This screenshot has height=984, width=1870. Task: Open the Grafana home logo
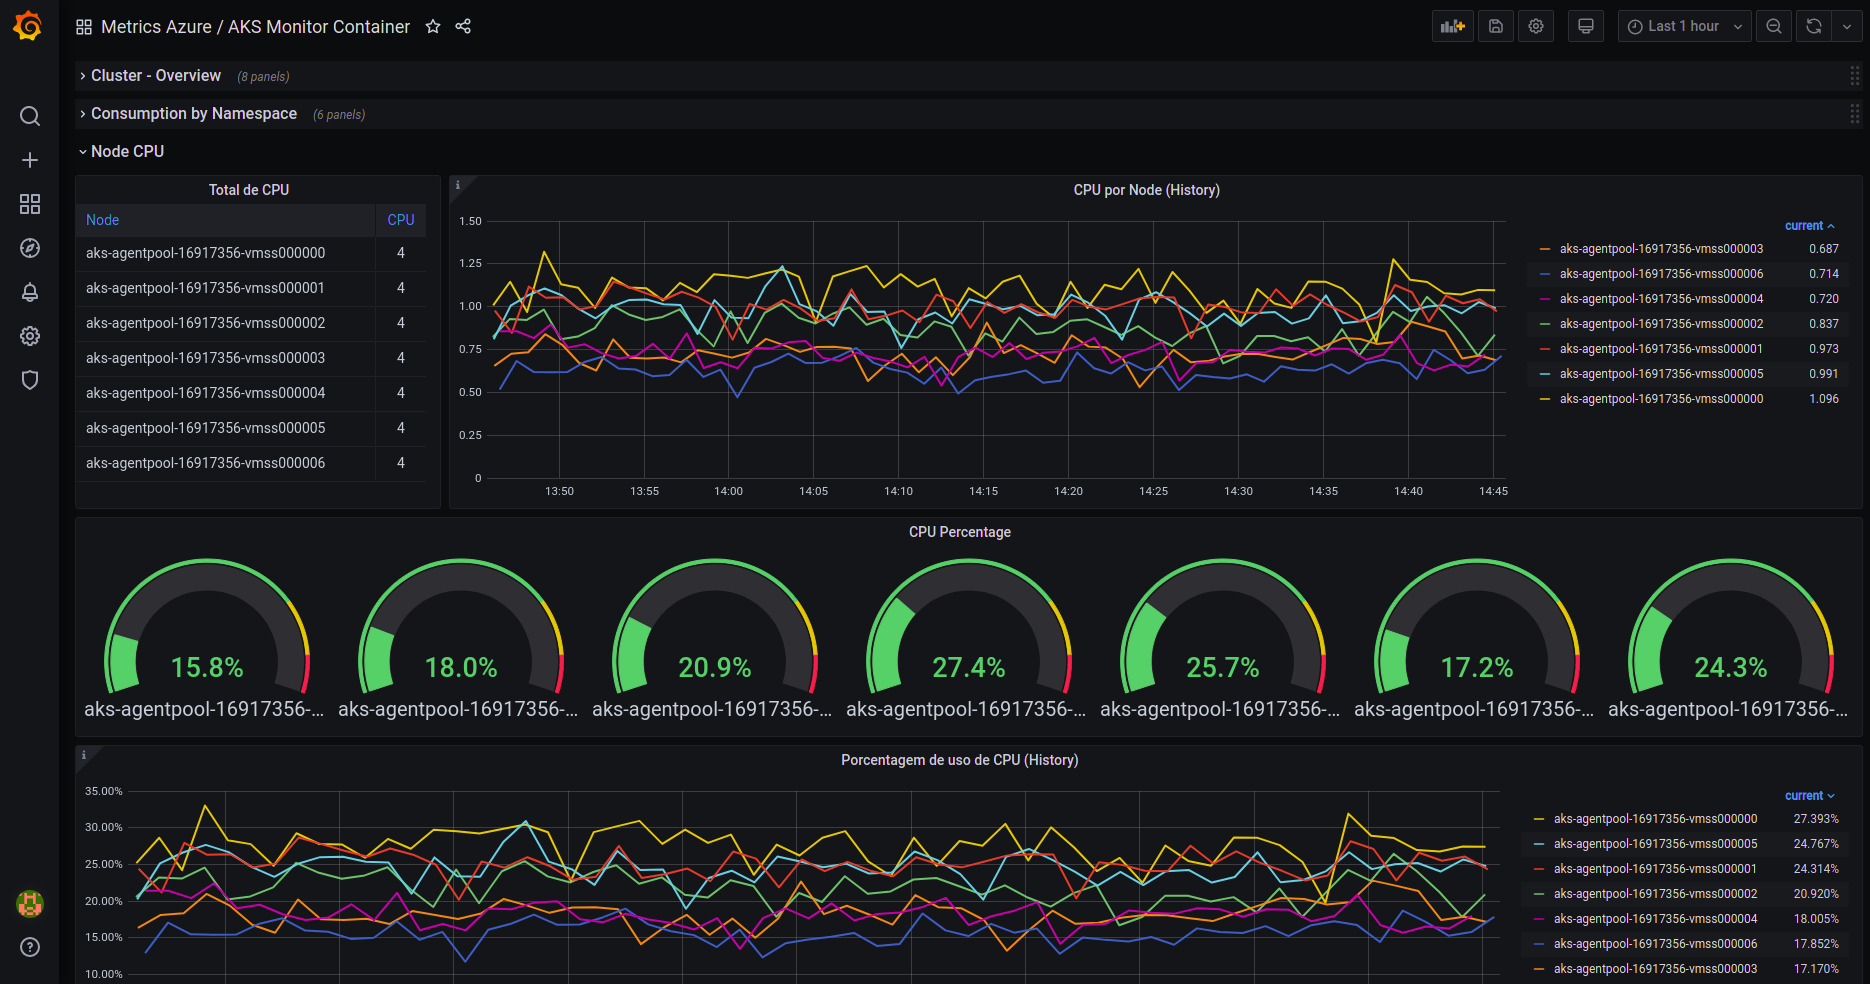tap(28, 26)
